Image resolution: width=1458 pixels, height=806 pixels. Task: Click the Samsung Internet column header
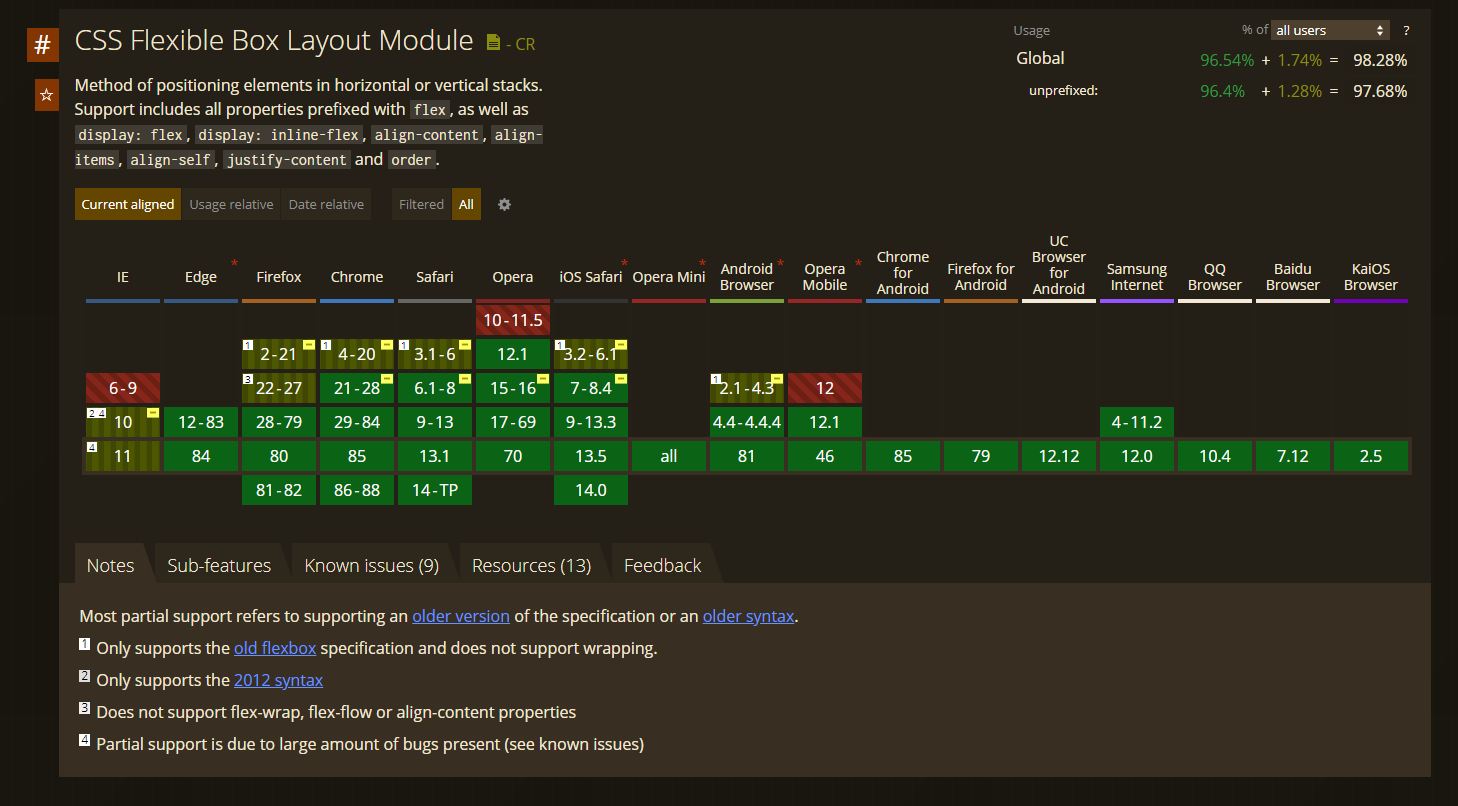tap(1137, 277)
